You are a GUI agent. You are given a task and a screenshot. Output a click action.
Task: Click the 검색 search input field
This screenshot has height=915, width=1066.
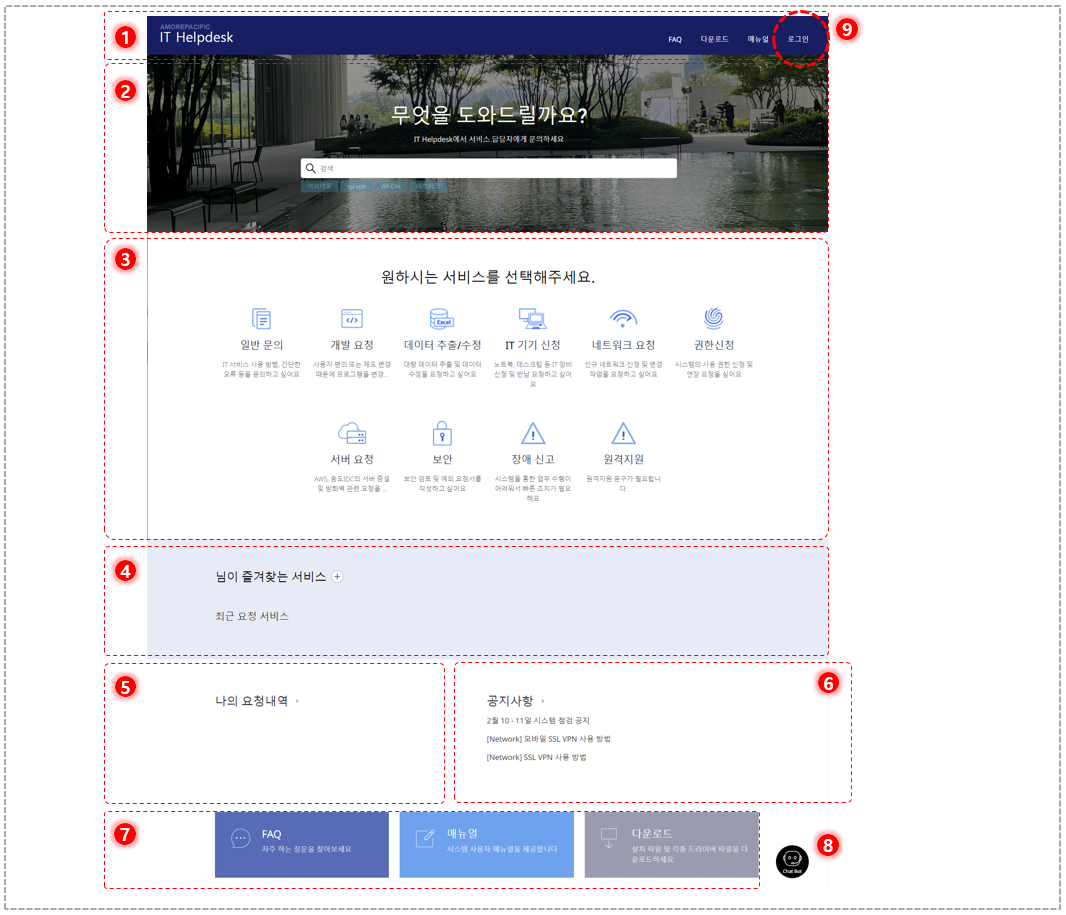489,168
